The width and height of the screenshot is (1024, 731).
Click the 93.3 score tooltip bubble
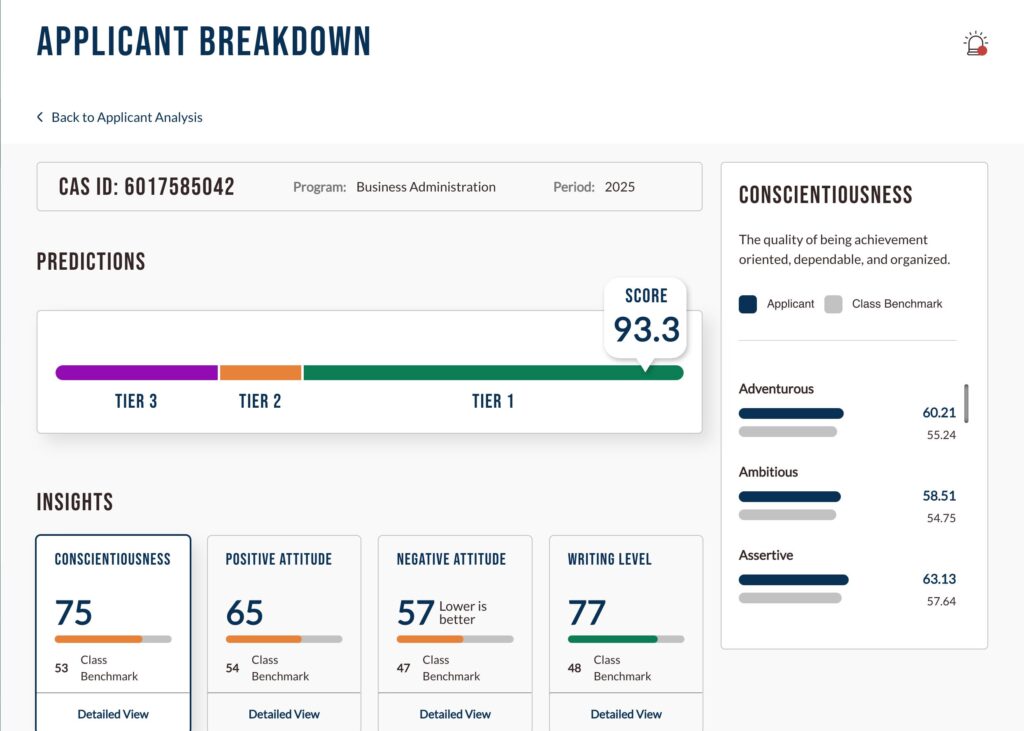click(x=645, y=318)
